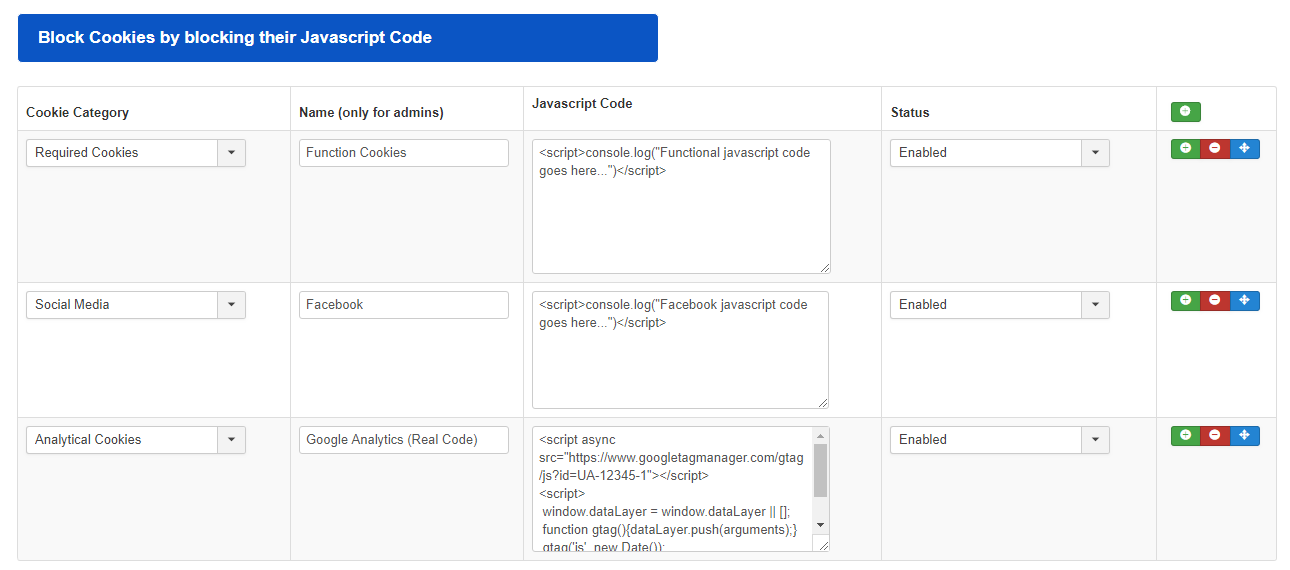This screenshot has width=1290, height=570.
Task: Click the Function Cookies name field
Action: pos(404,153)
